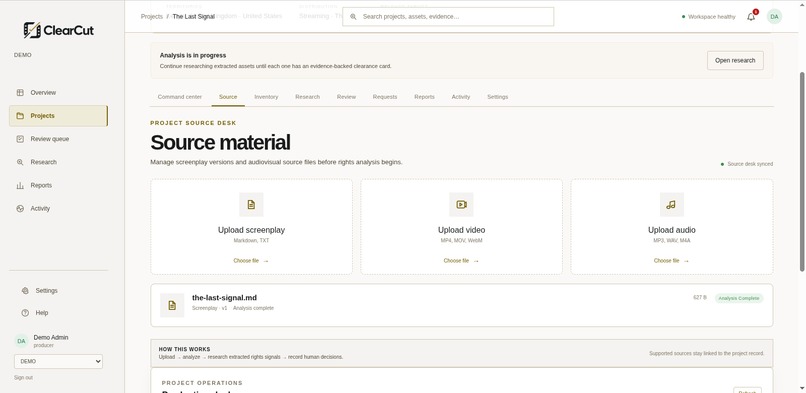The height and width of the screenshot is (393, 806).
Task: Click the Upload screenplay document icon
Action: 251,204
